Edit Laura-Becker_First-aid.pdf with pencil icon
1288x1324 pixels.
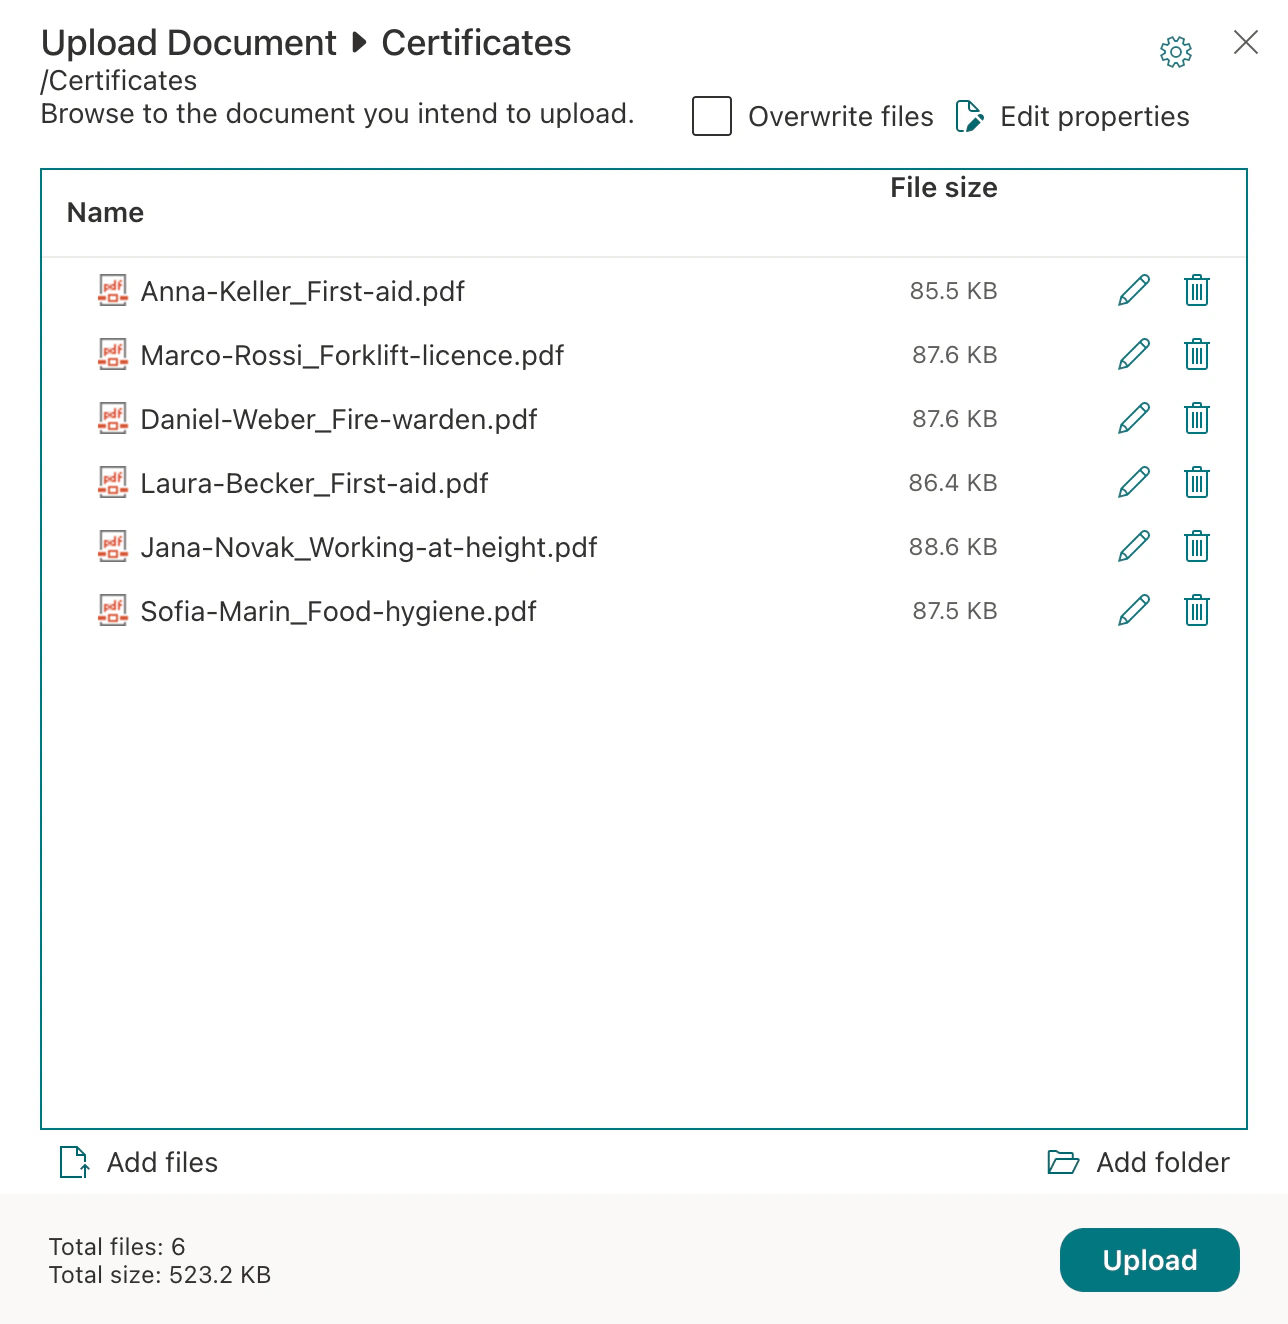[1134, 483]
